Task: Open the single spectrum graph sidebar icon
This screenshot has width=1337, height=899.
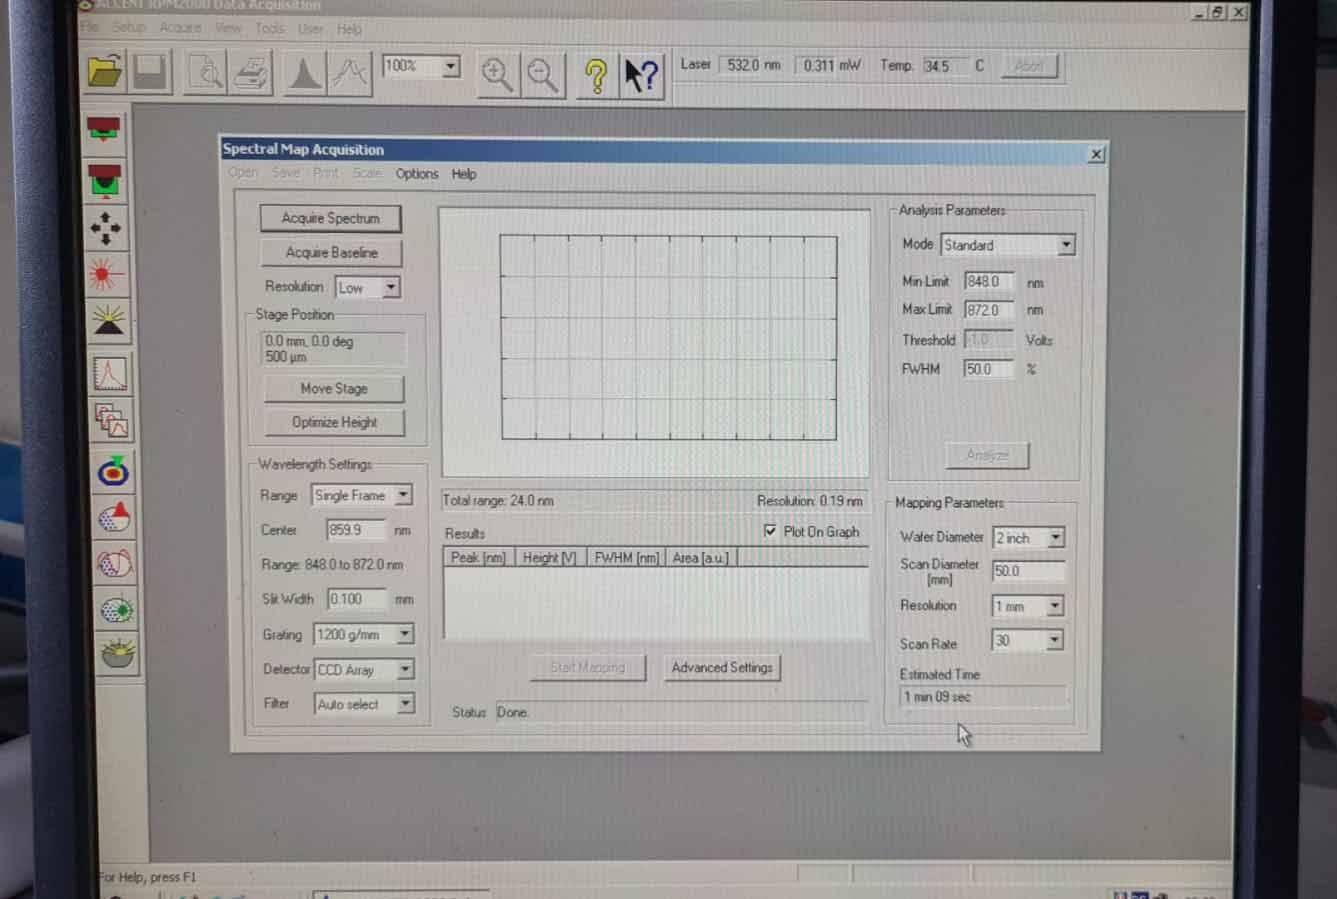Action: pos(110,374)
